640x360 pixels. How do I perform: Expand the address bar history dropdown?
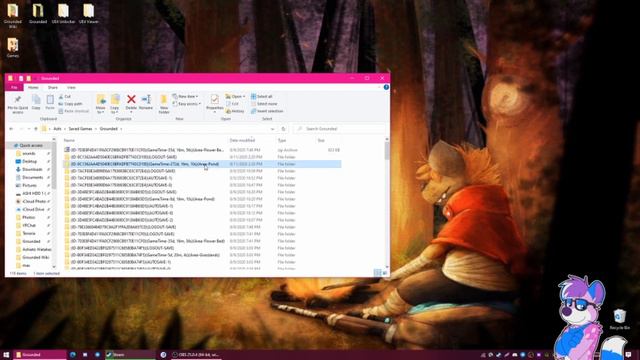click(x=272, y=129)
